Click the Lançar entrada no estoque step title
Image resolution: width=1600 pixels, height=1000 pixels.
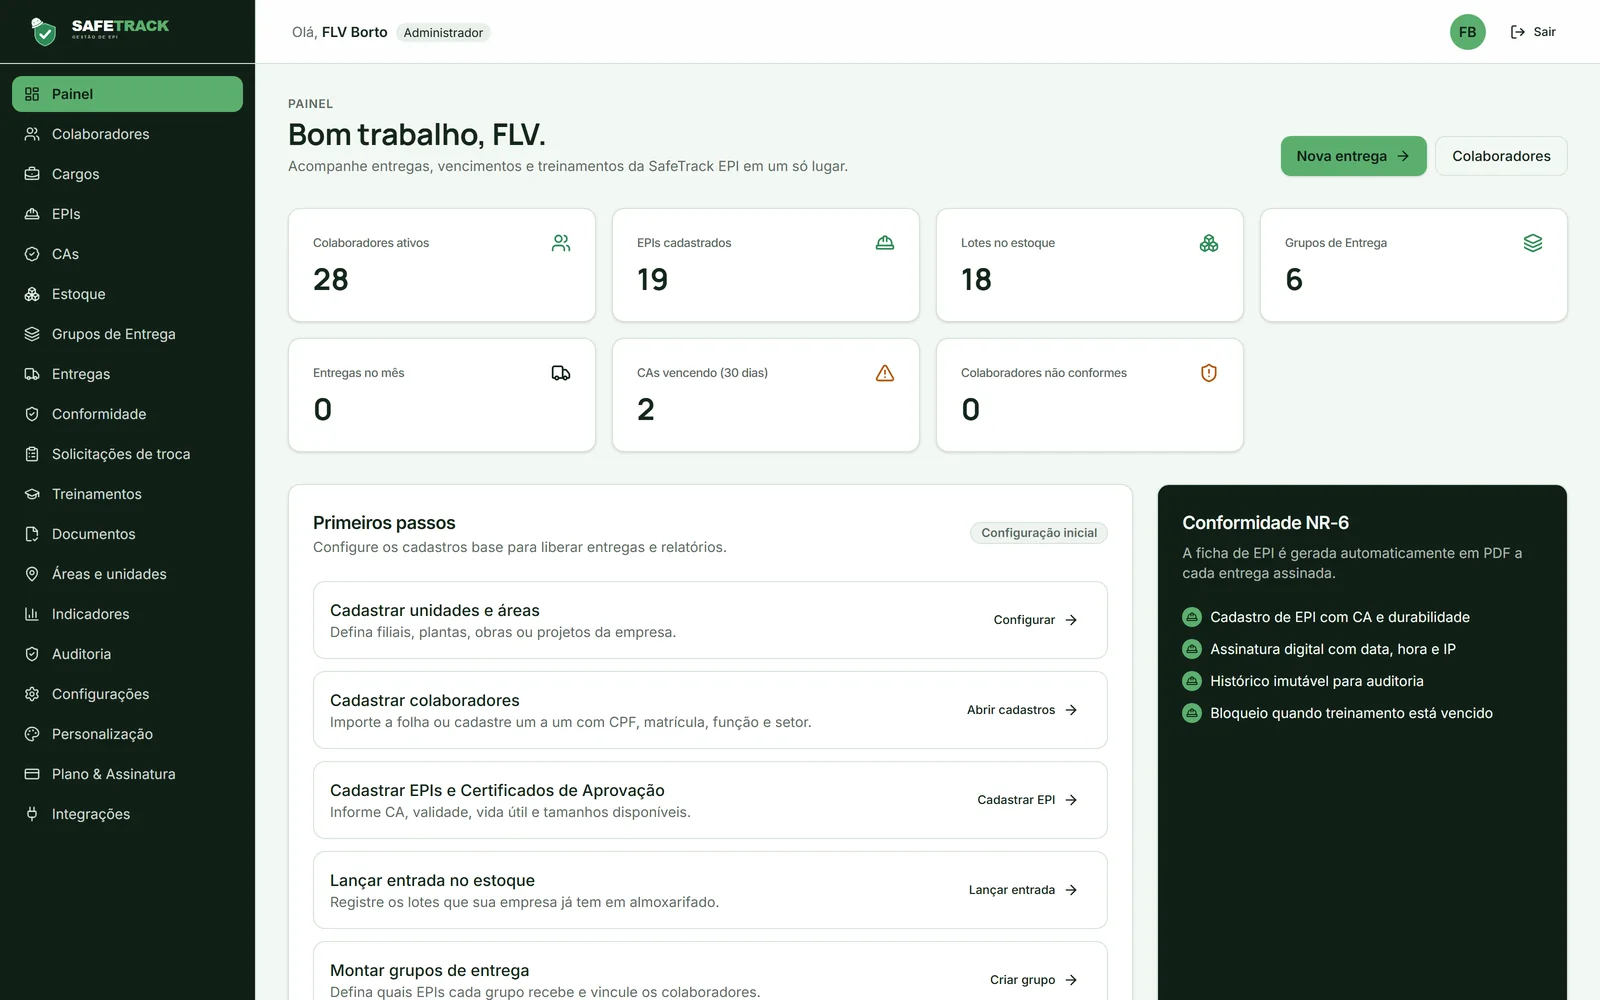tap(432, 880)
